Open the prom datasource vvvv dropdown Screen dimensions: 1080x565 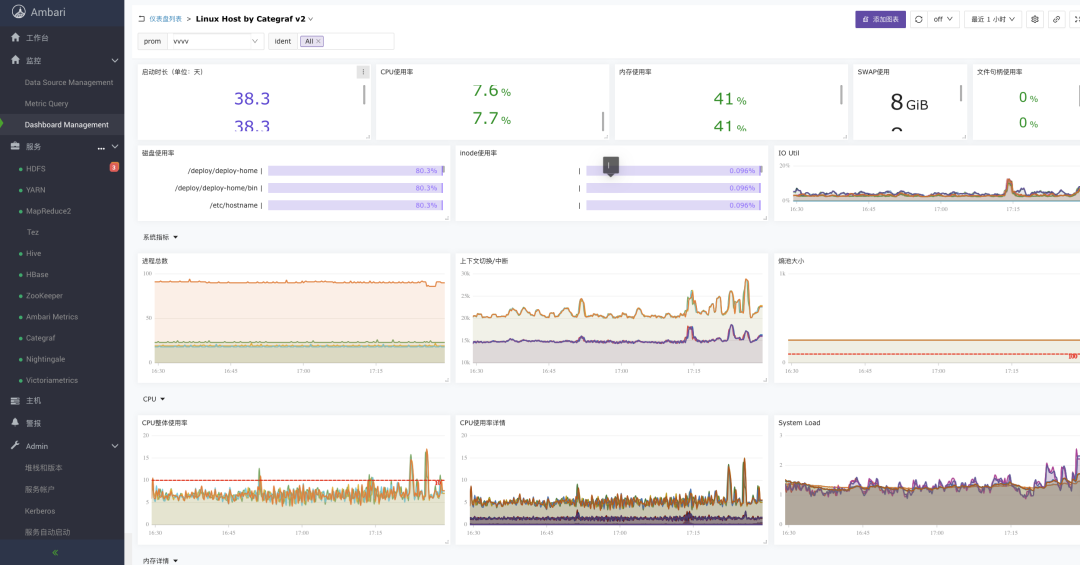point(216,41)
